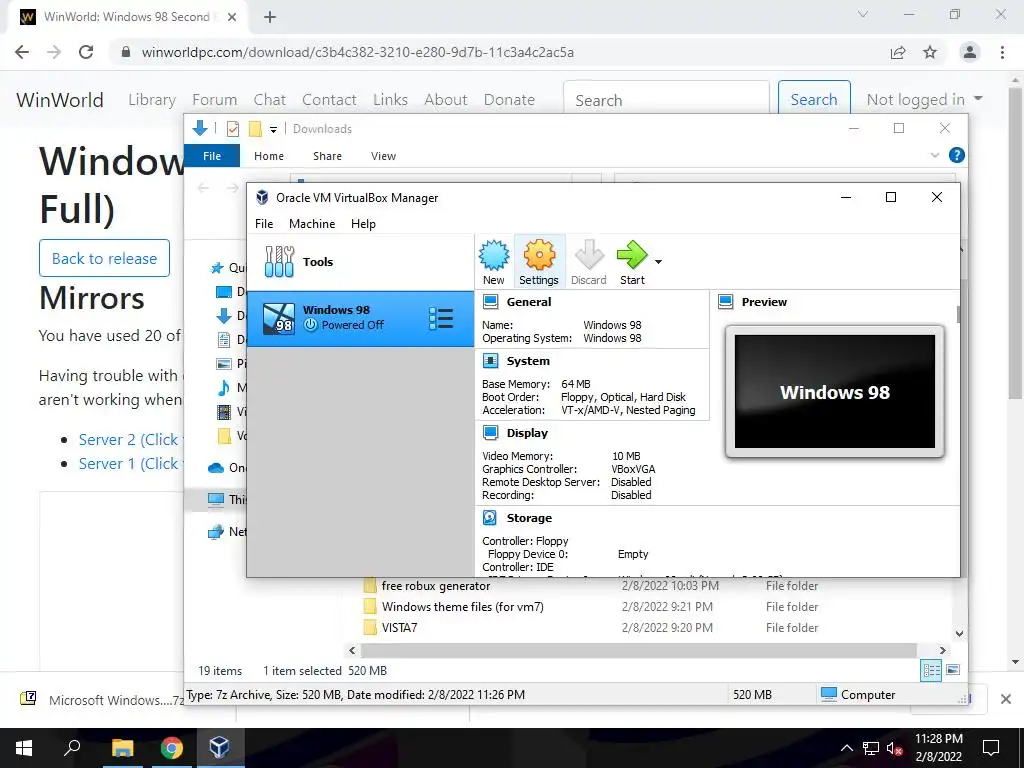
Task: Select the VISTA7 folder
Action: pos(400,628)
